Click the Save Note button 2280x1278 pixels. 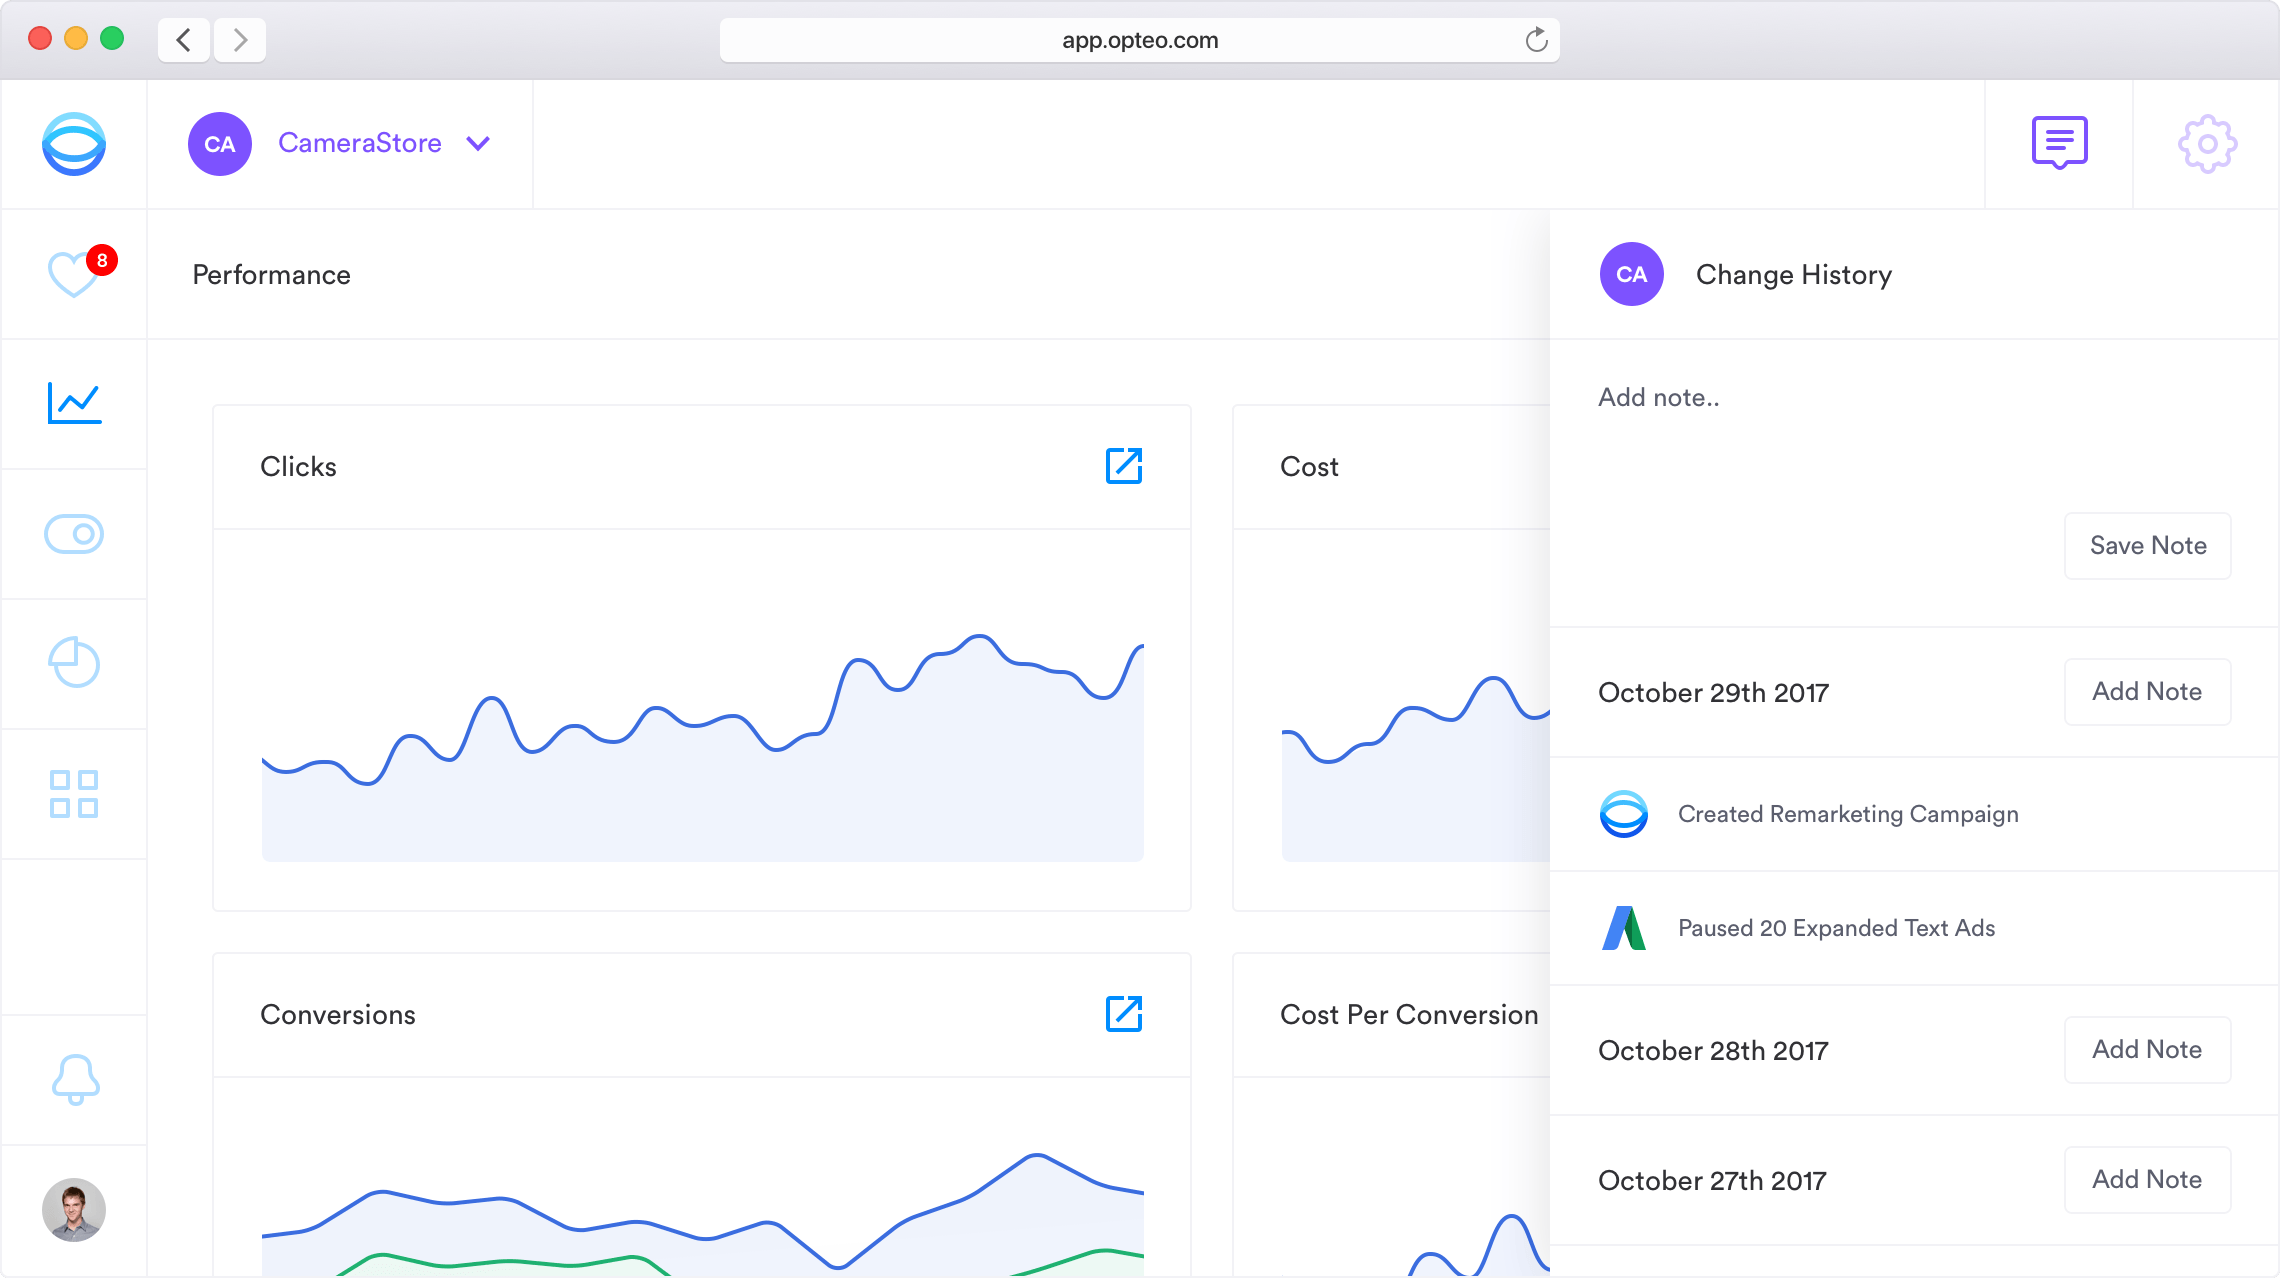pyautogui.click(x=2147, y=546)
